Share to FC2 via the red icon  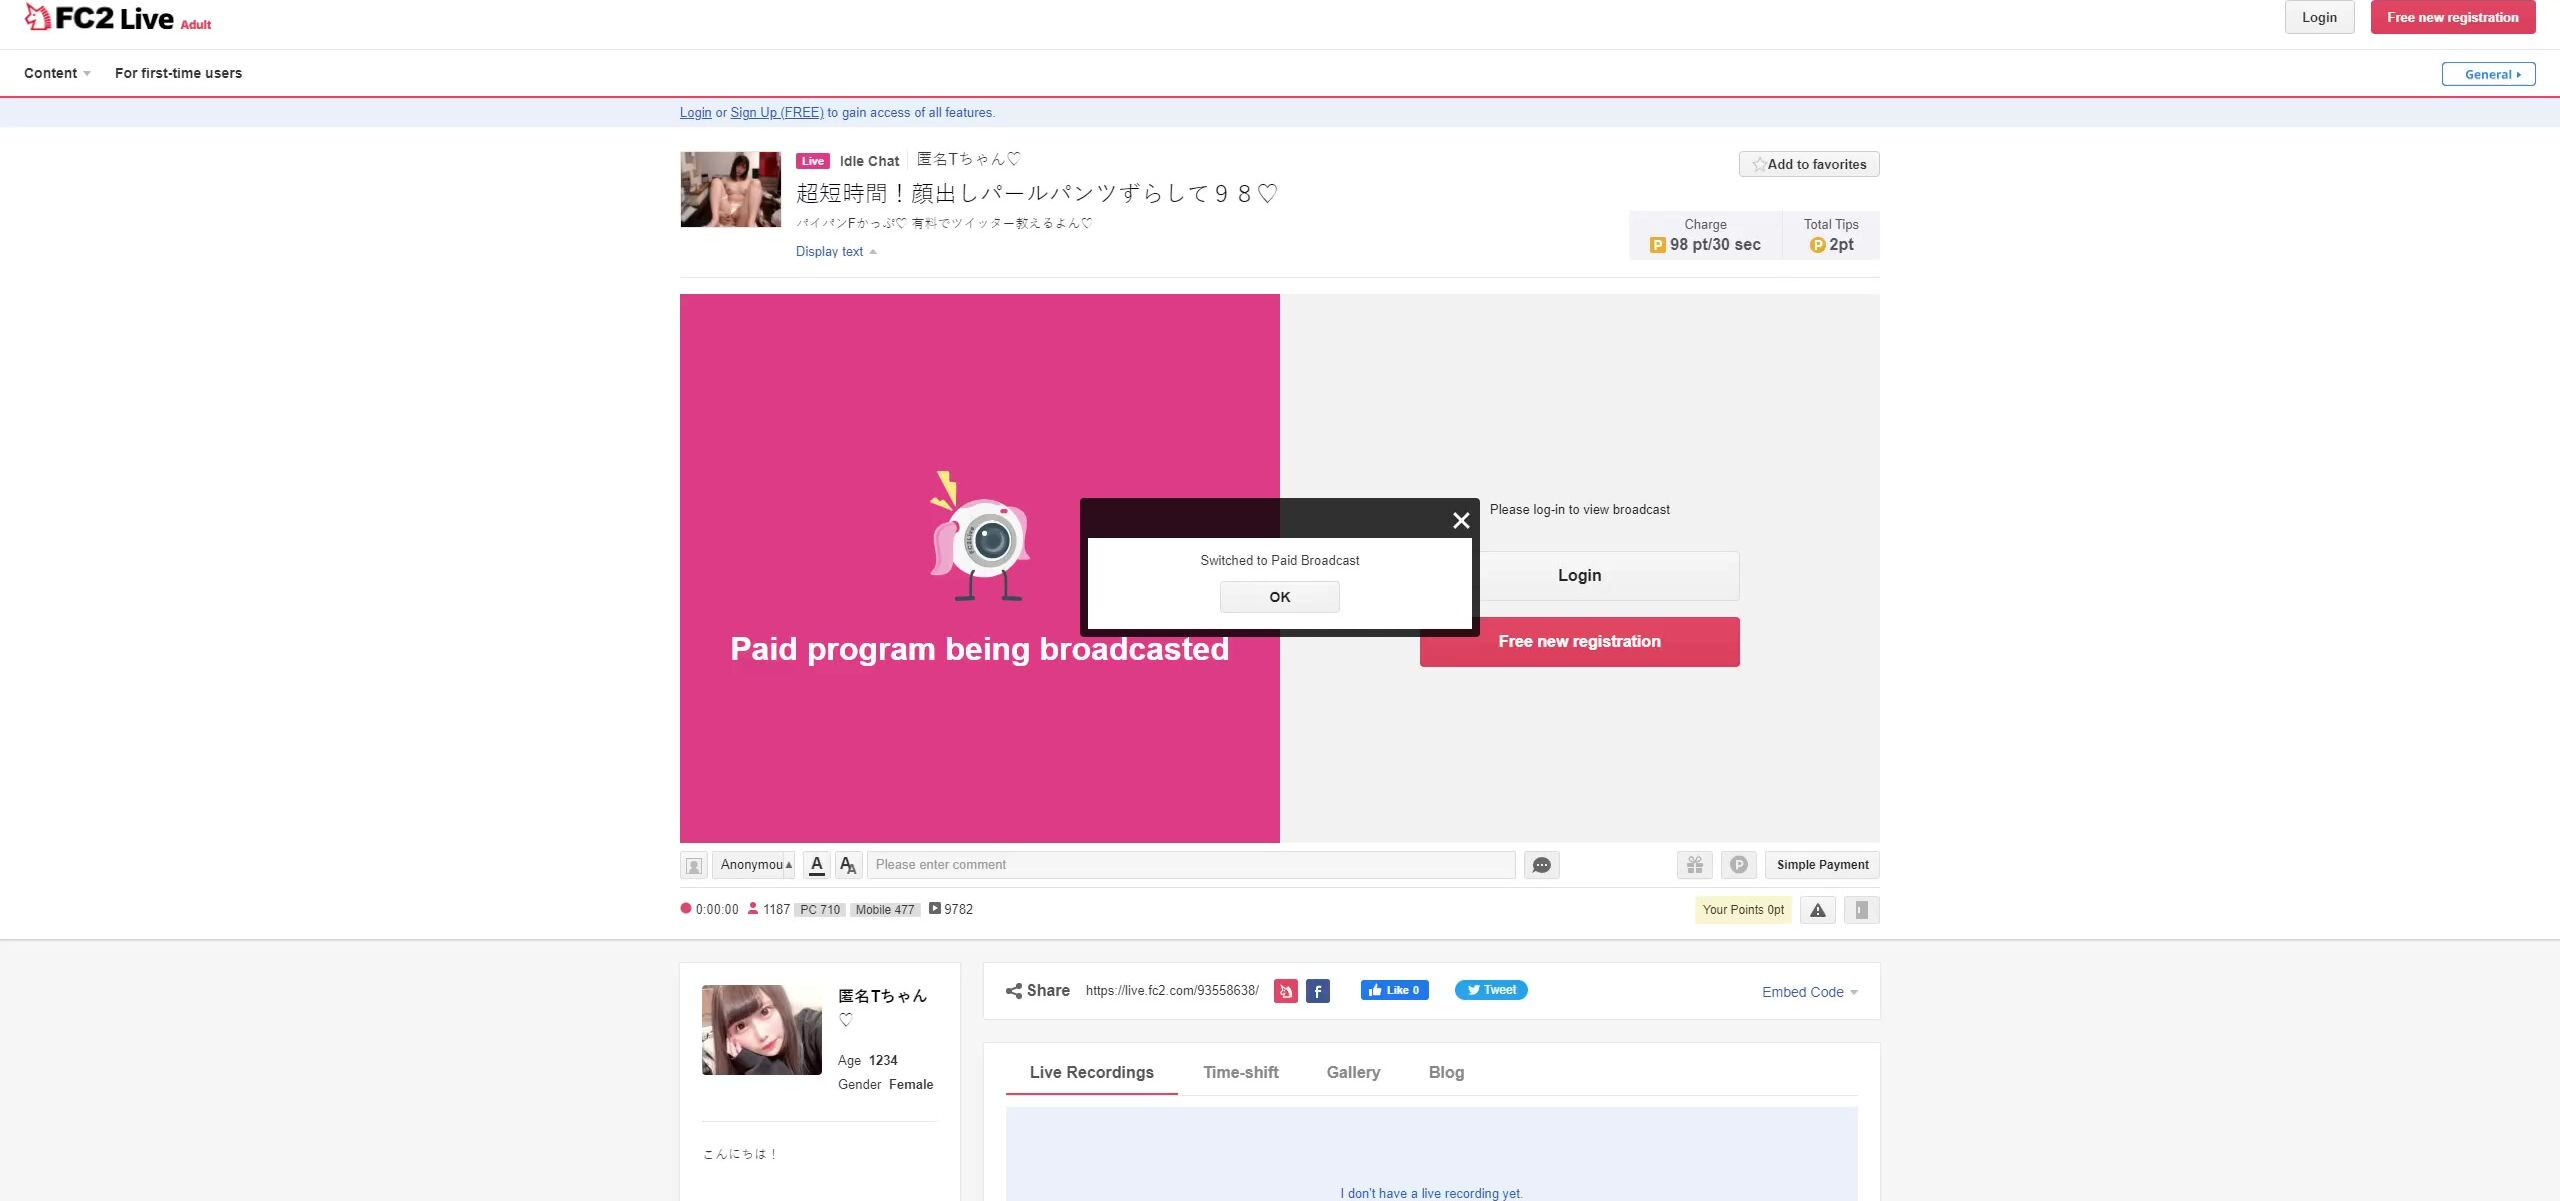click(1286, 991)
